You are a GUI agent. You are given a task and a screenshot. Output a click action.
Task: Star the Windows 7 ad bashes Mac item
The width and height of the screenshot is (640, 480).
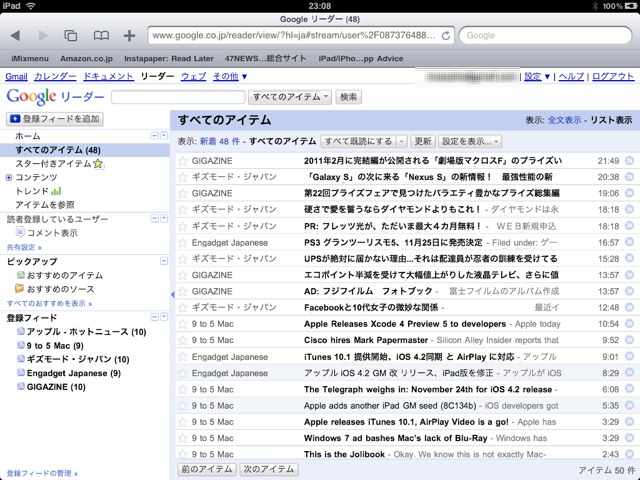[x=182, y=438]
